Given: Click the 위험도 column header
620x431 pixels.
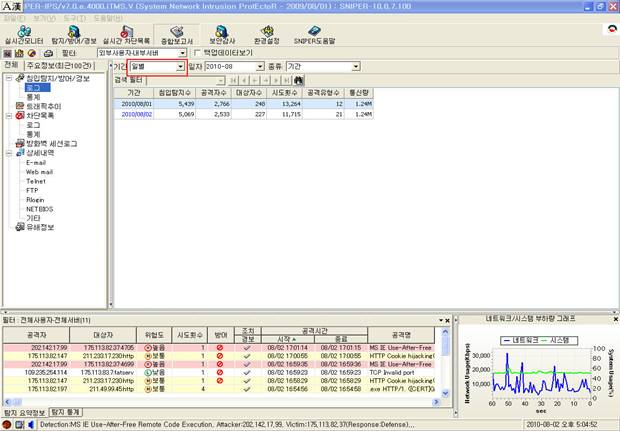Looking at the screenshot, I should [156, 336].
